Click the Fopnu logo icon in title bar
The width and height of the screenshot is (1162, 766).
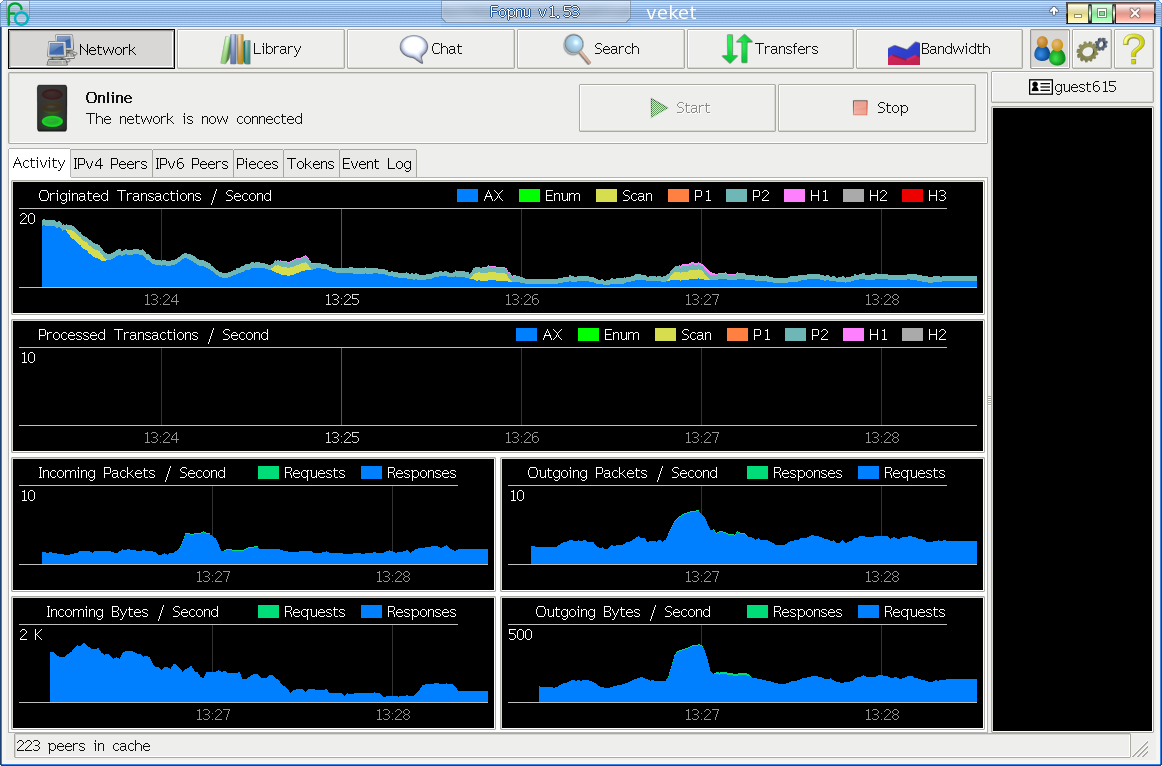tap(16, 13)
